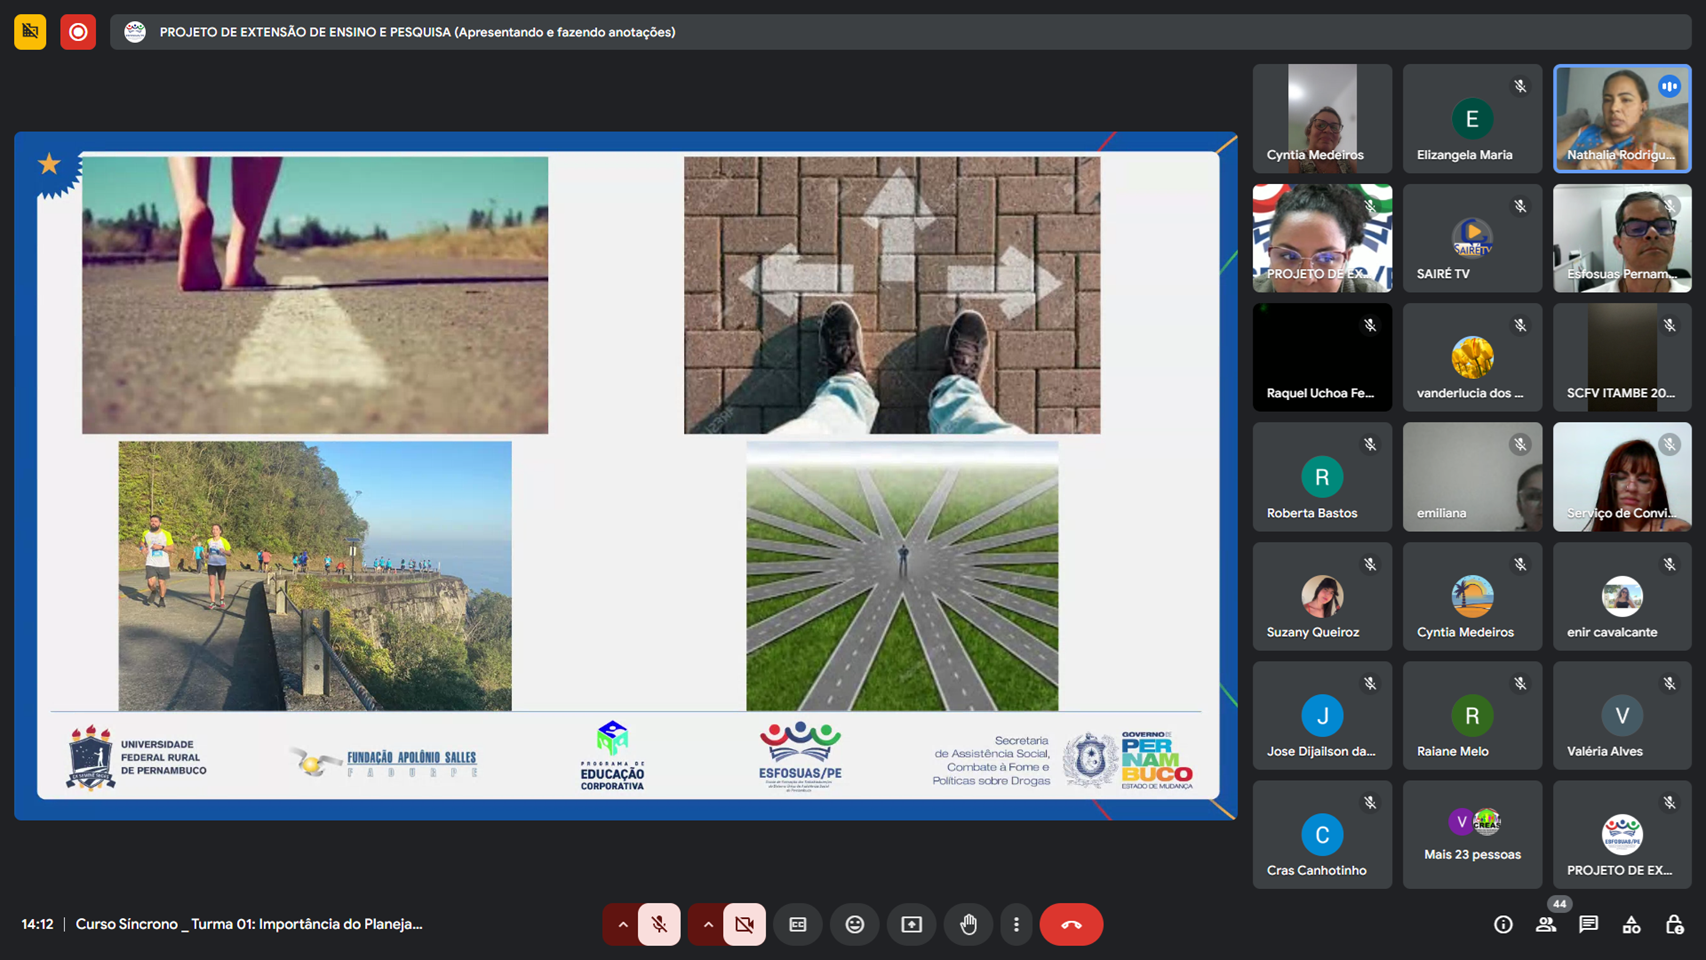Expand video settings arrow beside camera

coord(708,924)
